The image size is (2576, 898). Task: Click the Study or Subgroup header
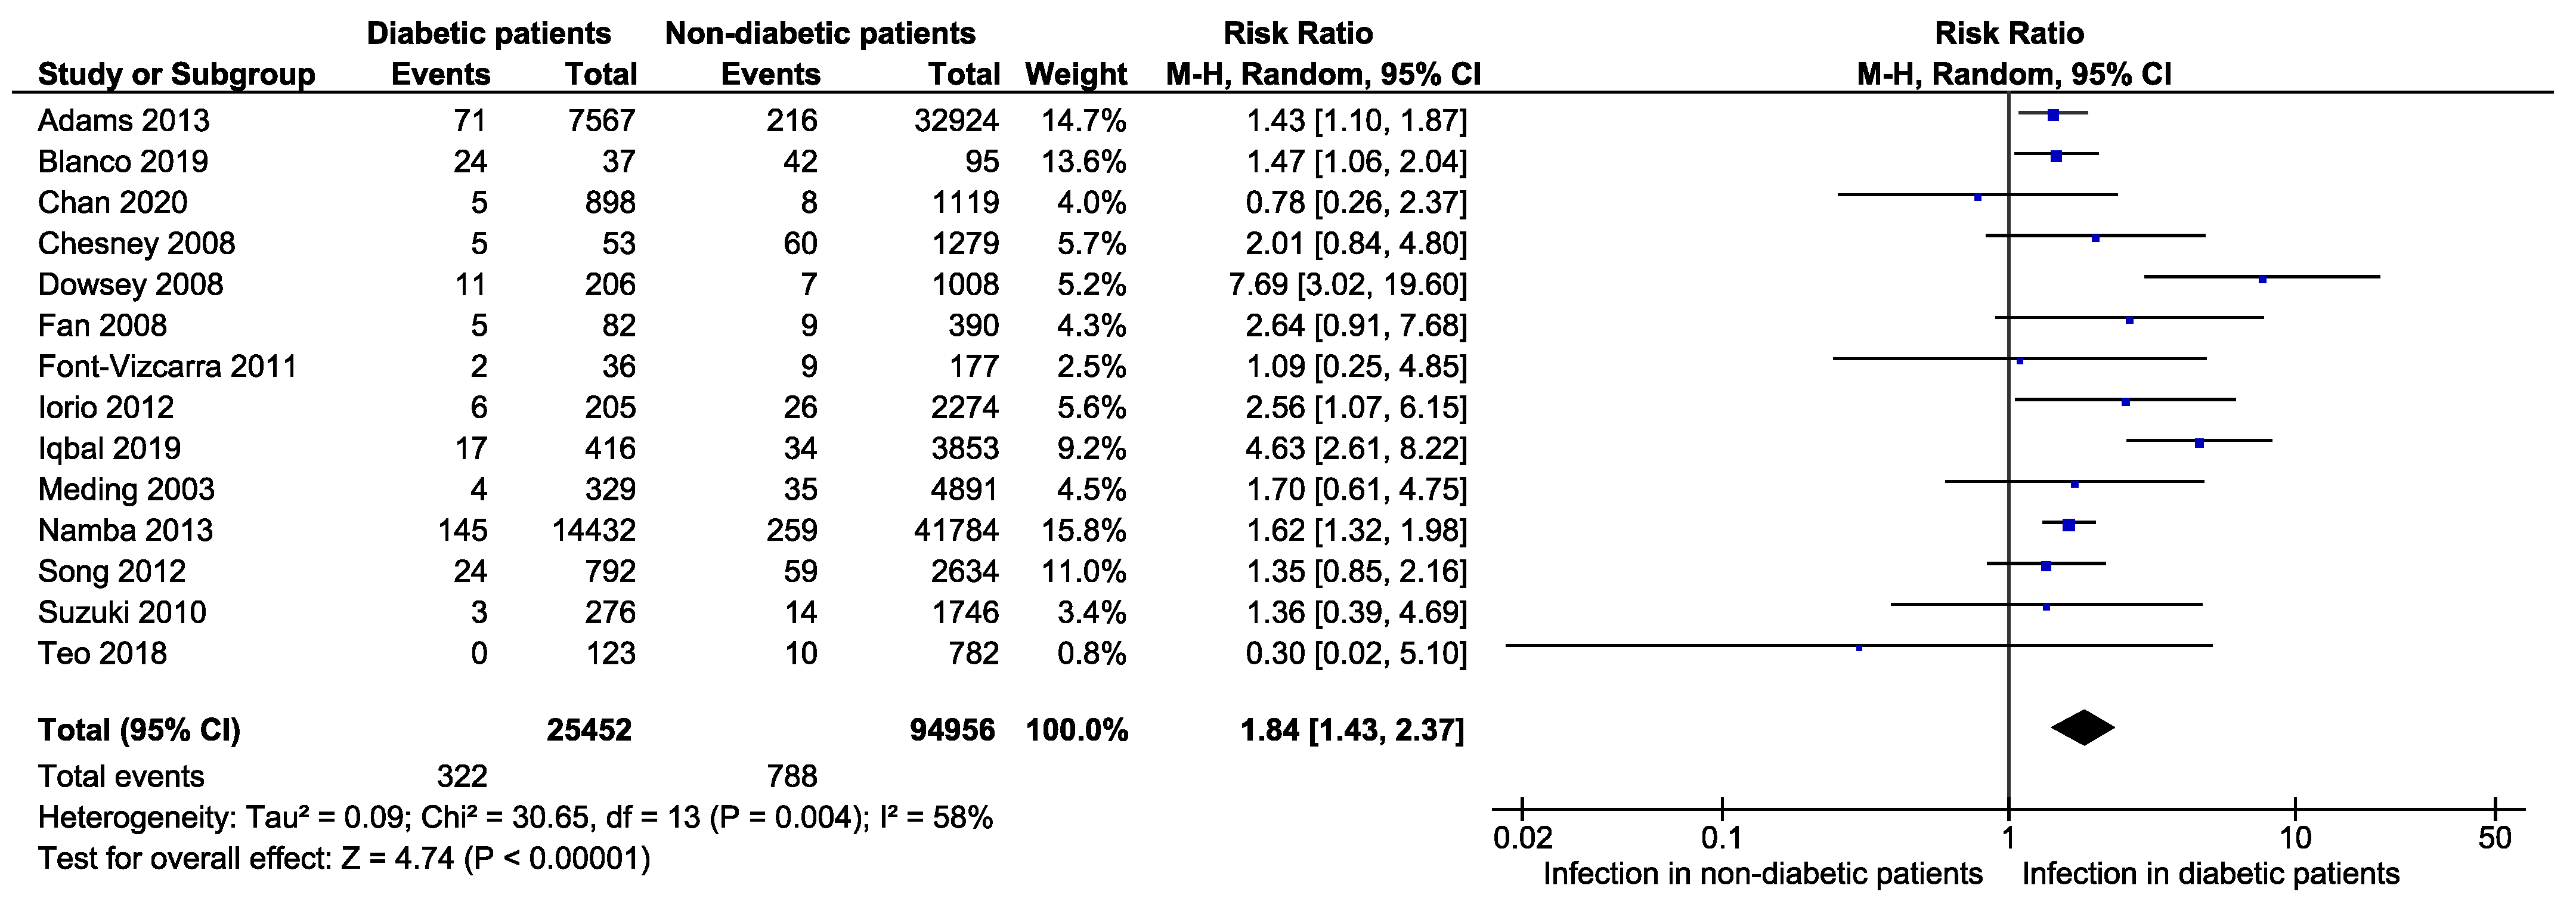(x=177, y=75)
